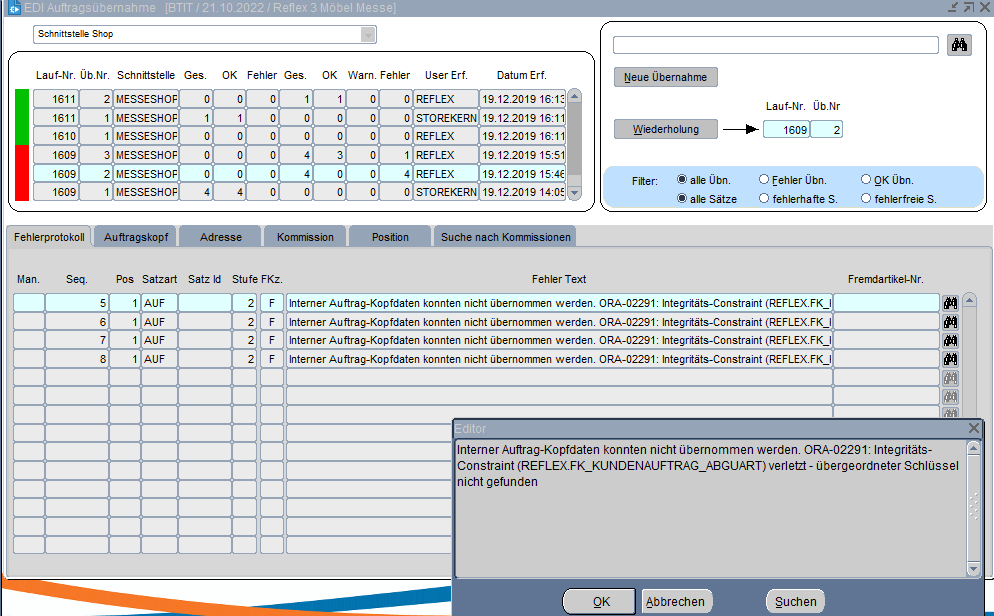Select the 'OK Übn.' filter option

tap(866, 180)
